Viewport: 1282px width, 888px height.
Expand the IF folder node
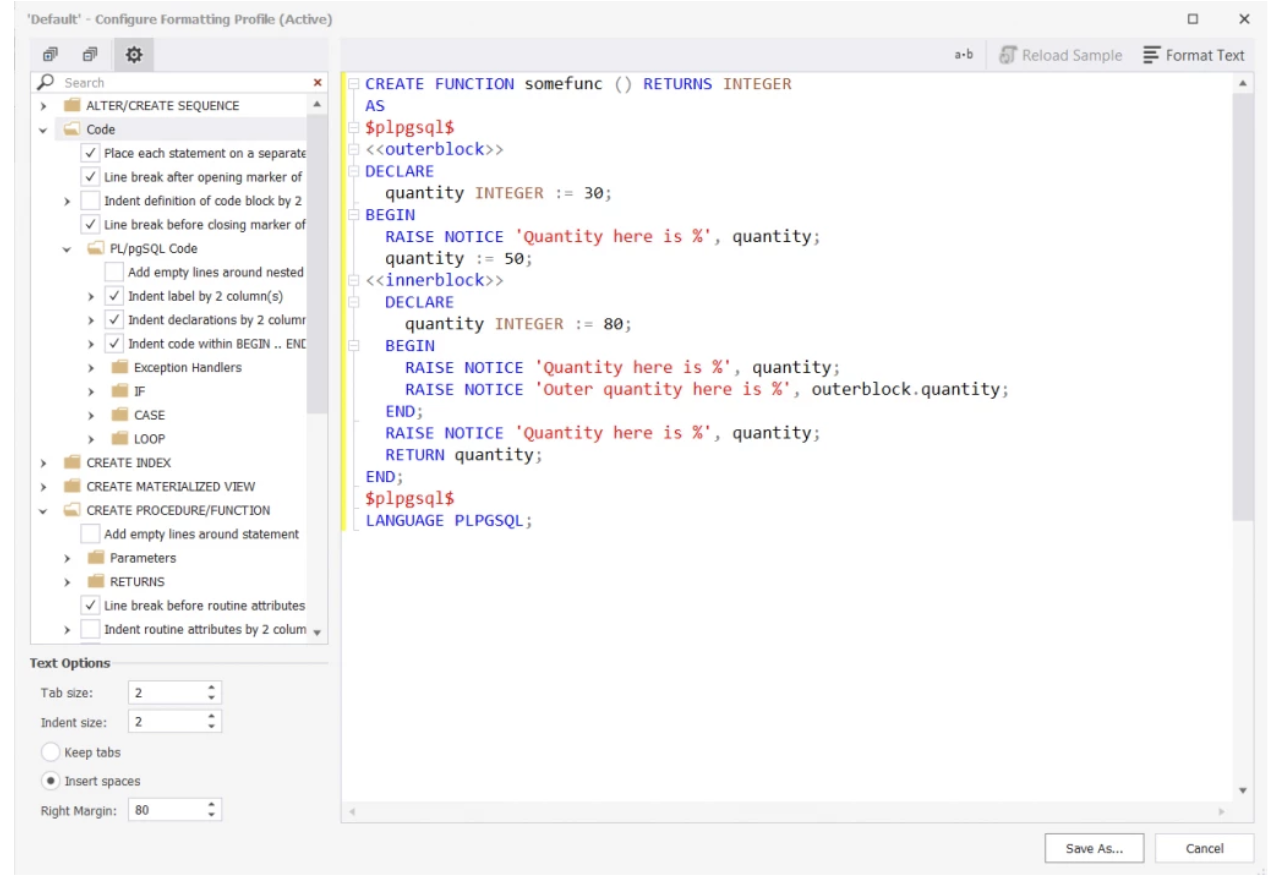[91, 391]
